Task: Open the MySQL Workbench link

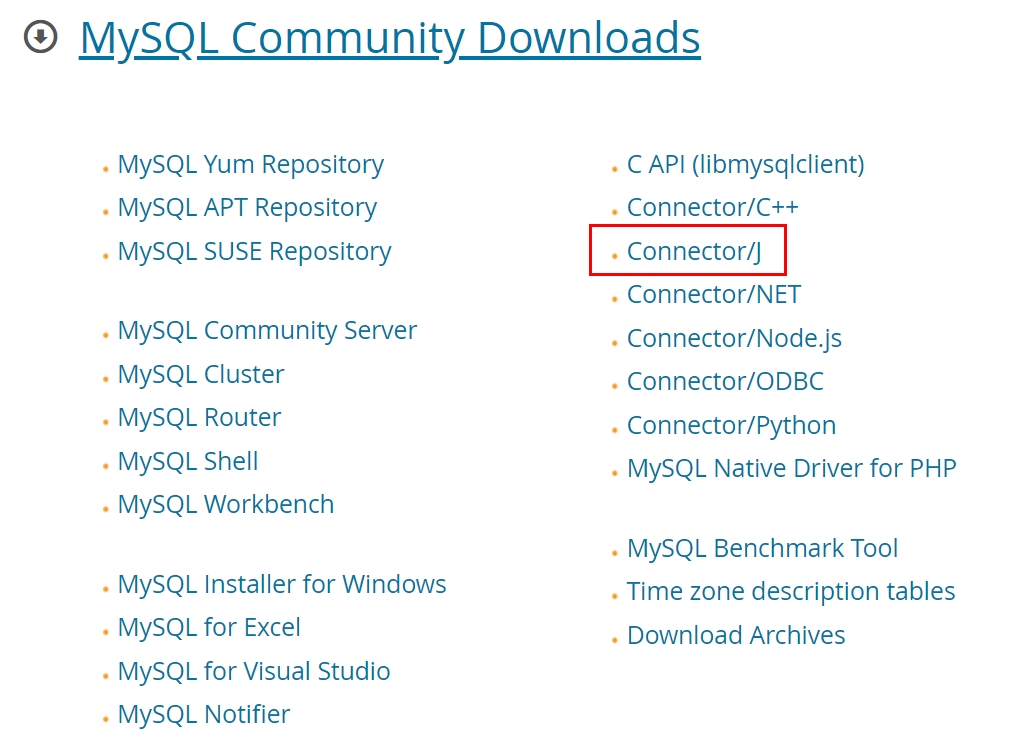Action: [226, 505]
